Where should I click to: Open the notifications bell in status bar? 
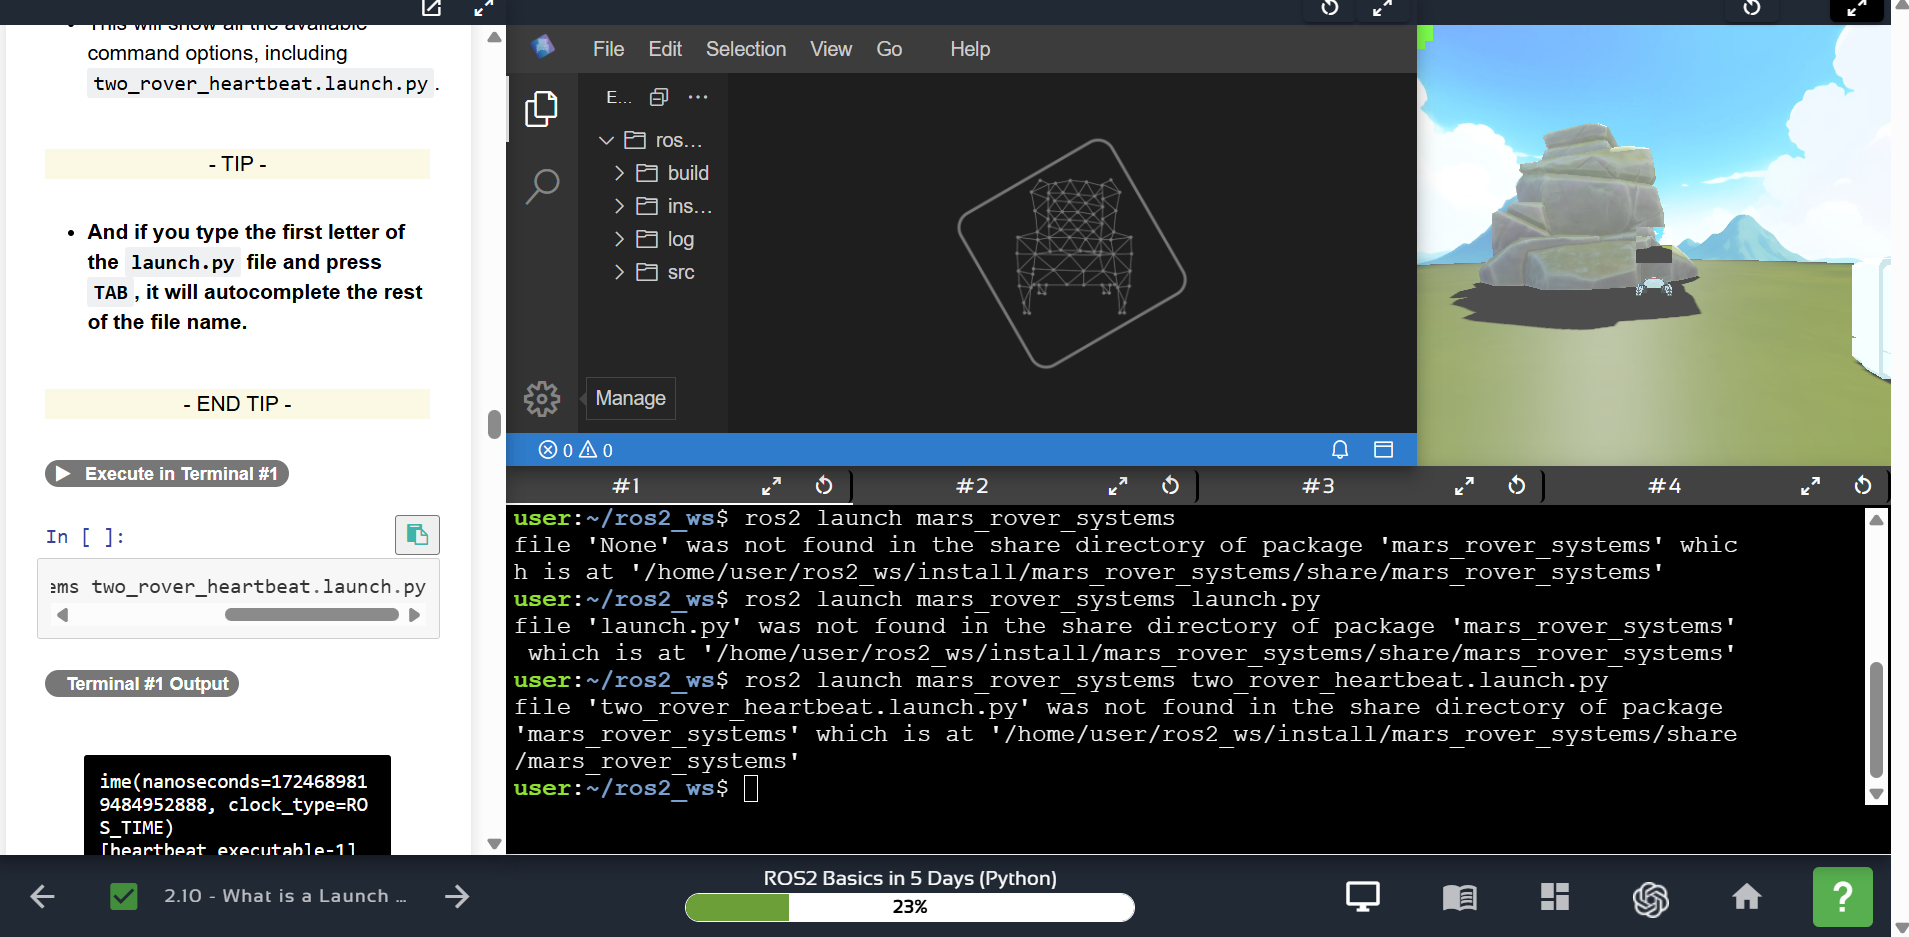[x=1340, y=450]
